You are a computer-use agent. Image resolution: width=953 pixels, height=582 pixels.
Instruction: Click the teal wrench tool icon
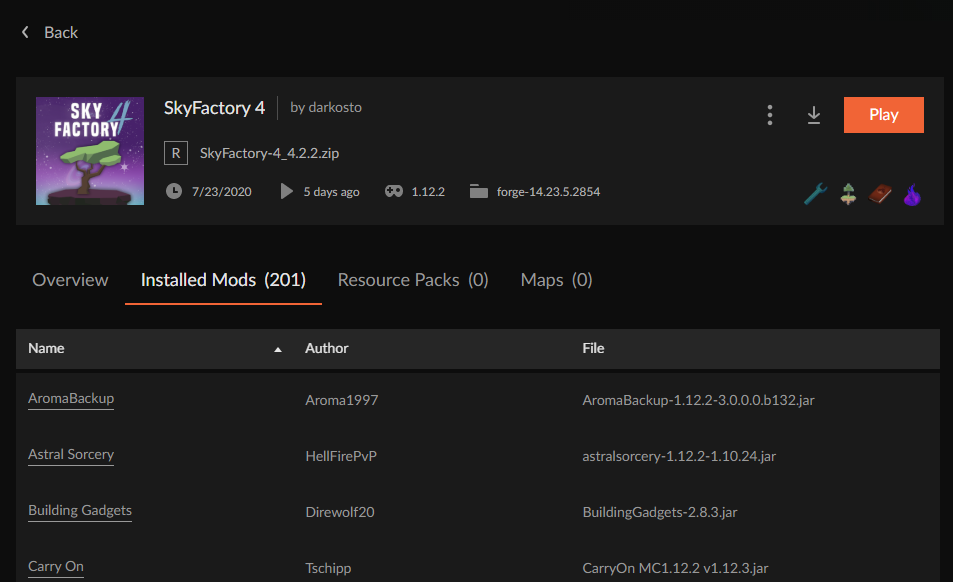815,194
